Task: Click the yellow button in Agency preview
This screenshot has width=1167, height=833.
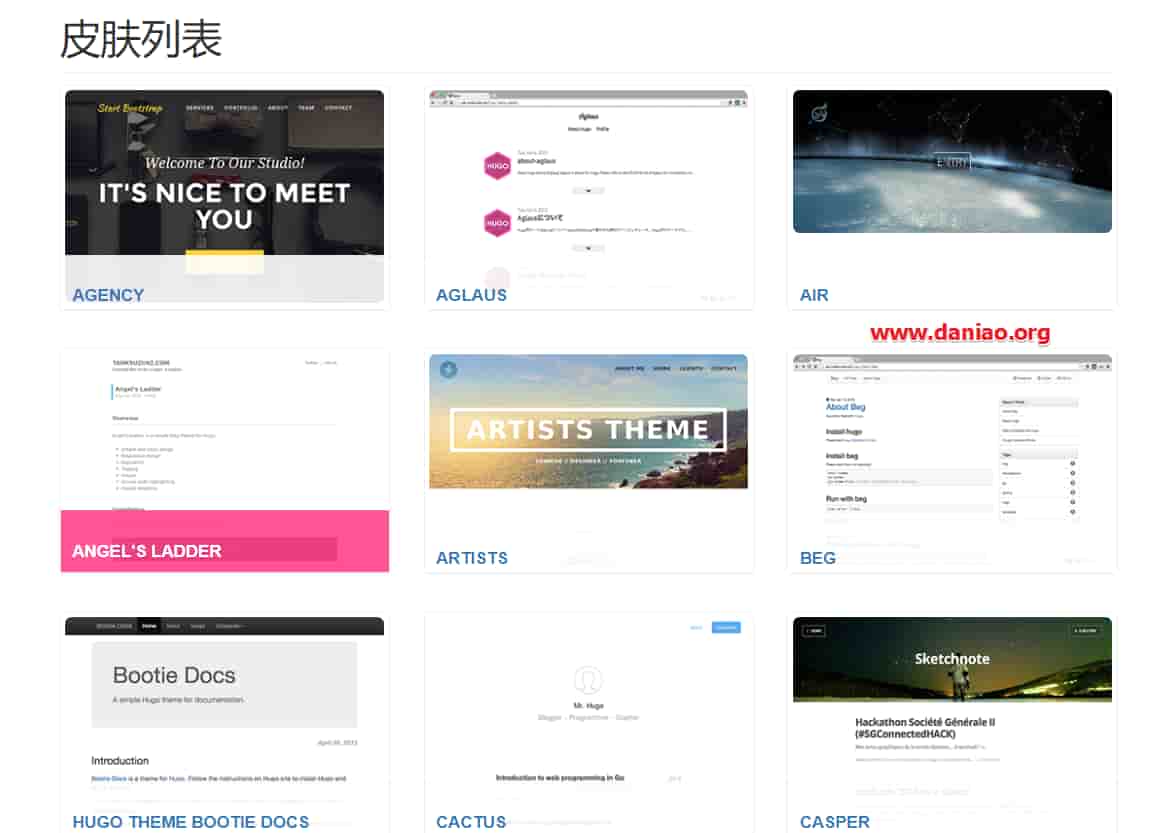Action: point(224,262)
